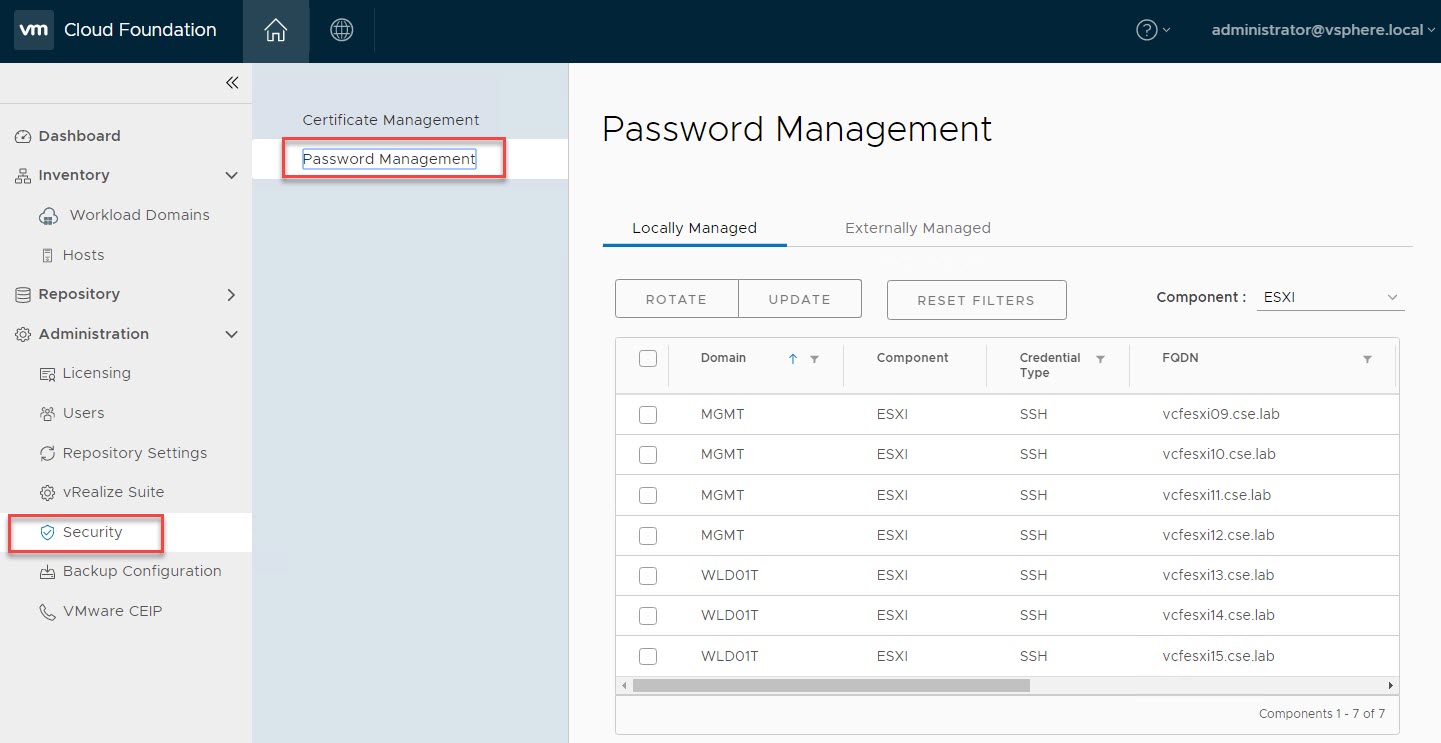The image size is (1441, 743).
Task: Click the ROTATE button
Action: [x=676, y=299]
